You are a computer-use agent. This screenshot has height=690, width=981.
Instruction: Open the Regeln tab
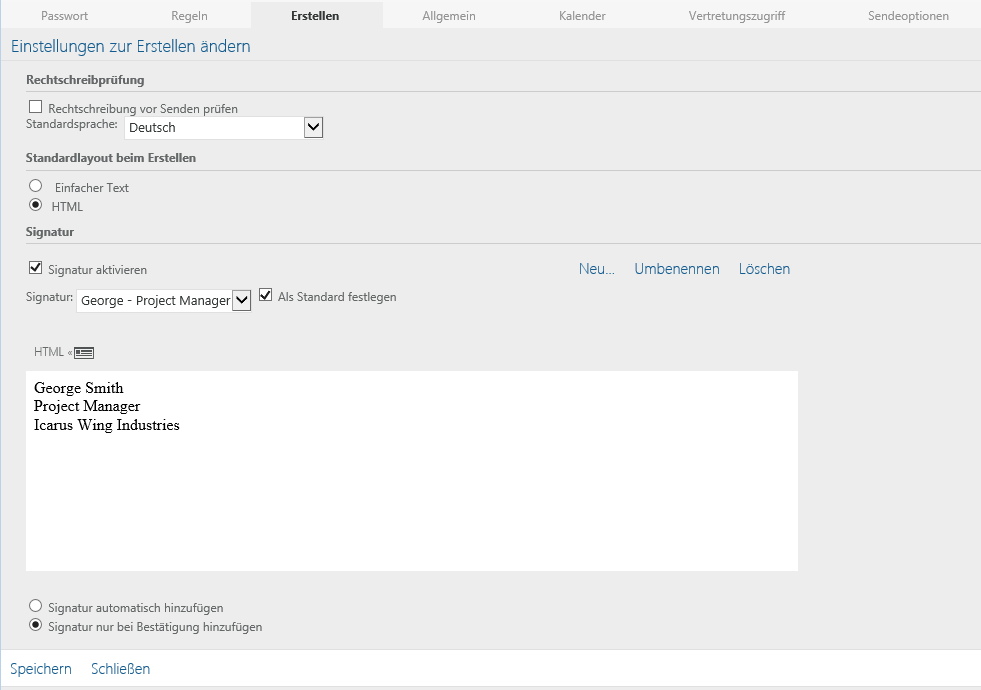[190, 16]
